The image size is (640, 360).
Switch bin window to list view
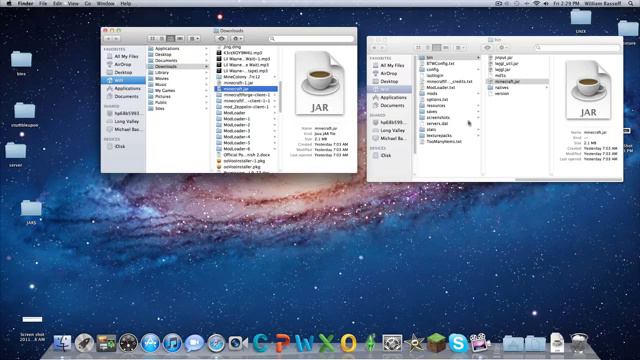click(427, 47)
